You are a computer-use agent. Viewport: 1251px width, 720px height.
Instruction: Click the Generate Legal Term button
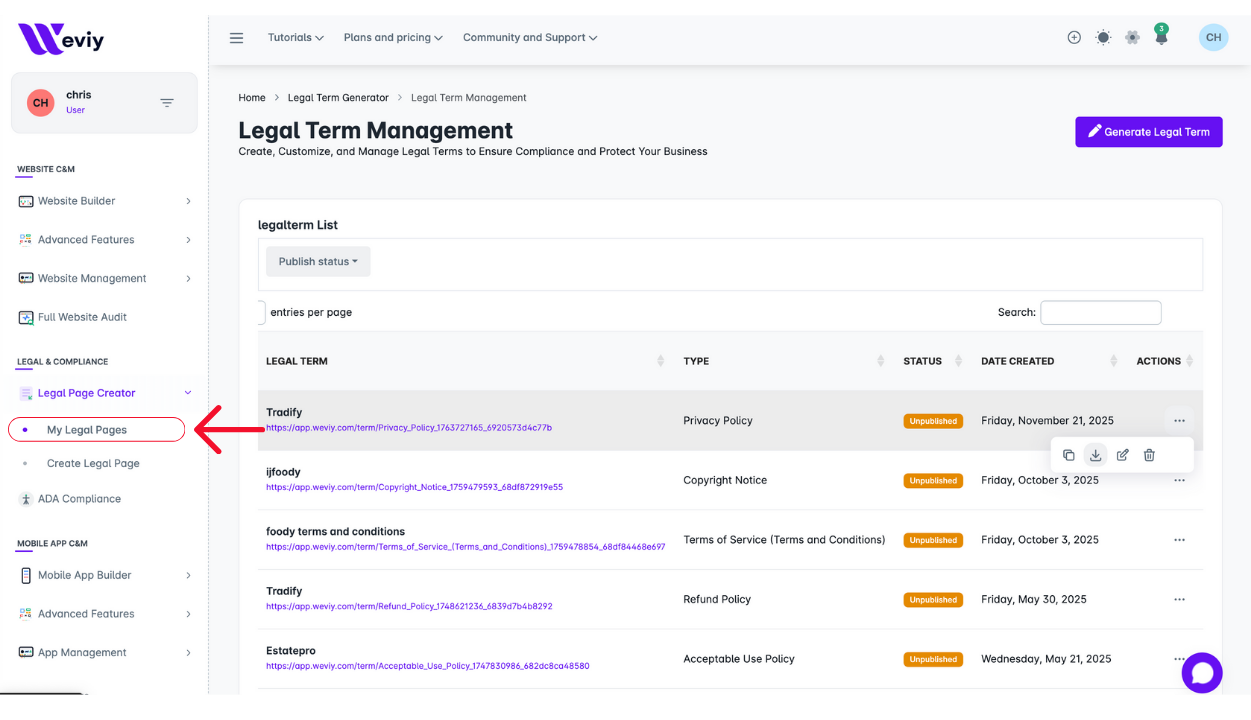[1148, 132]
